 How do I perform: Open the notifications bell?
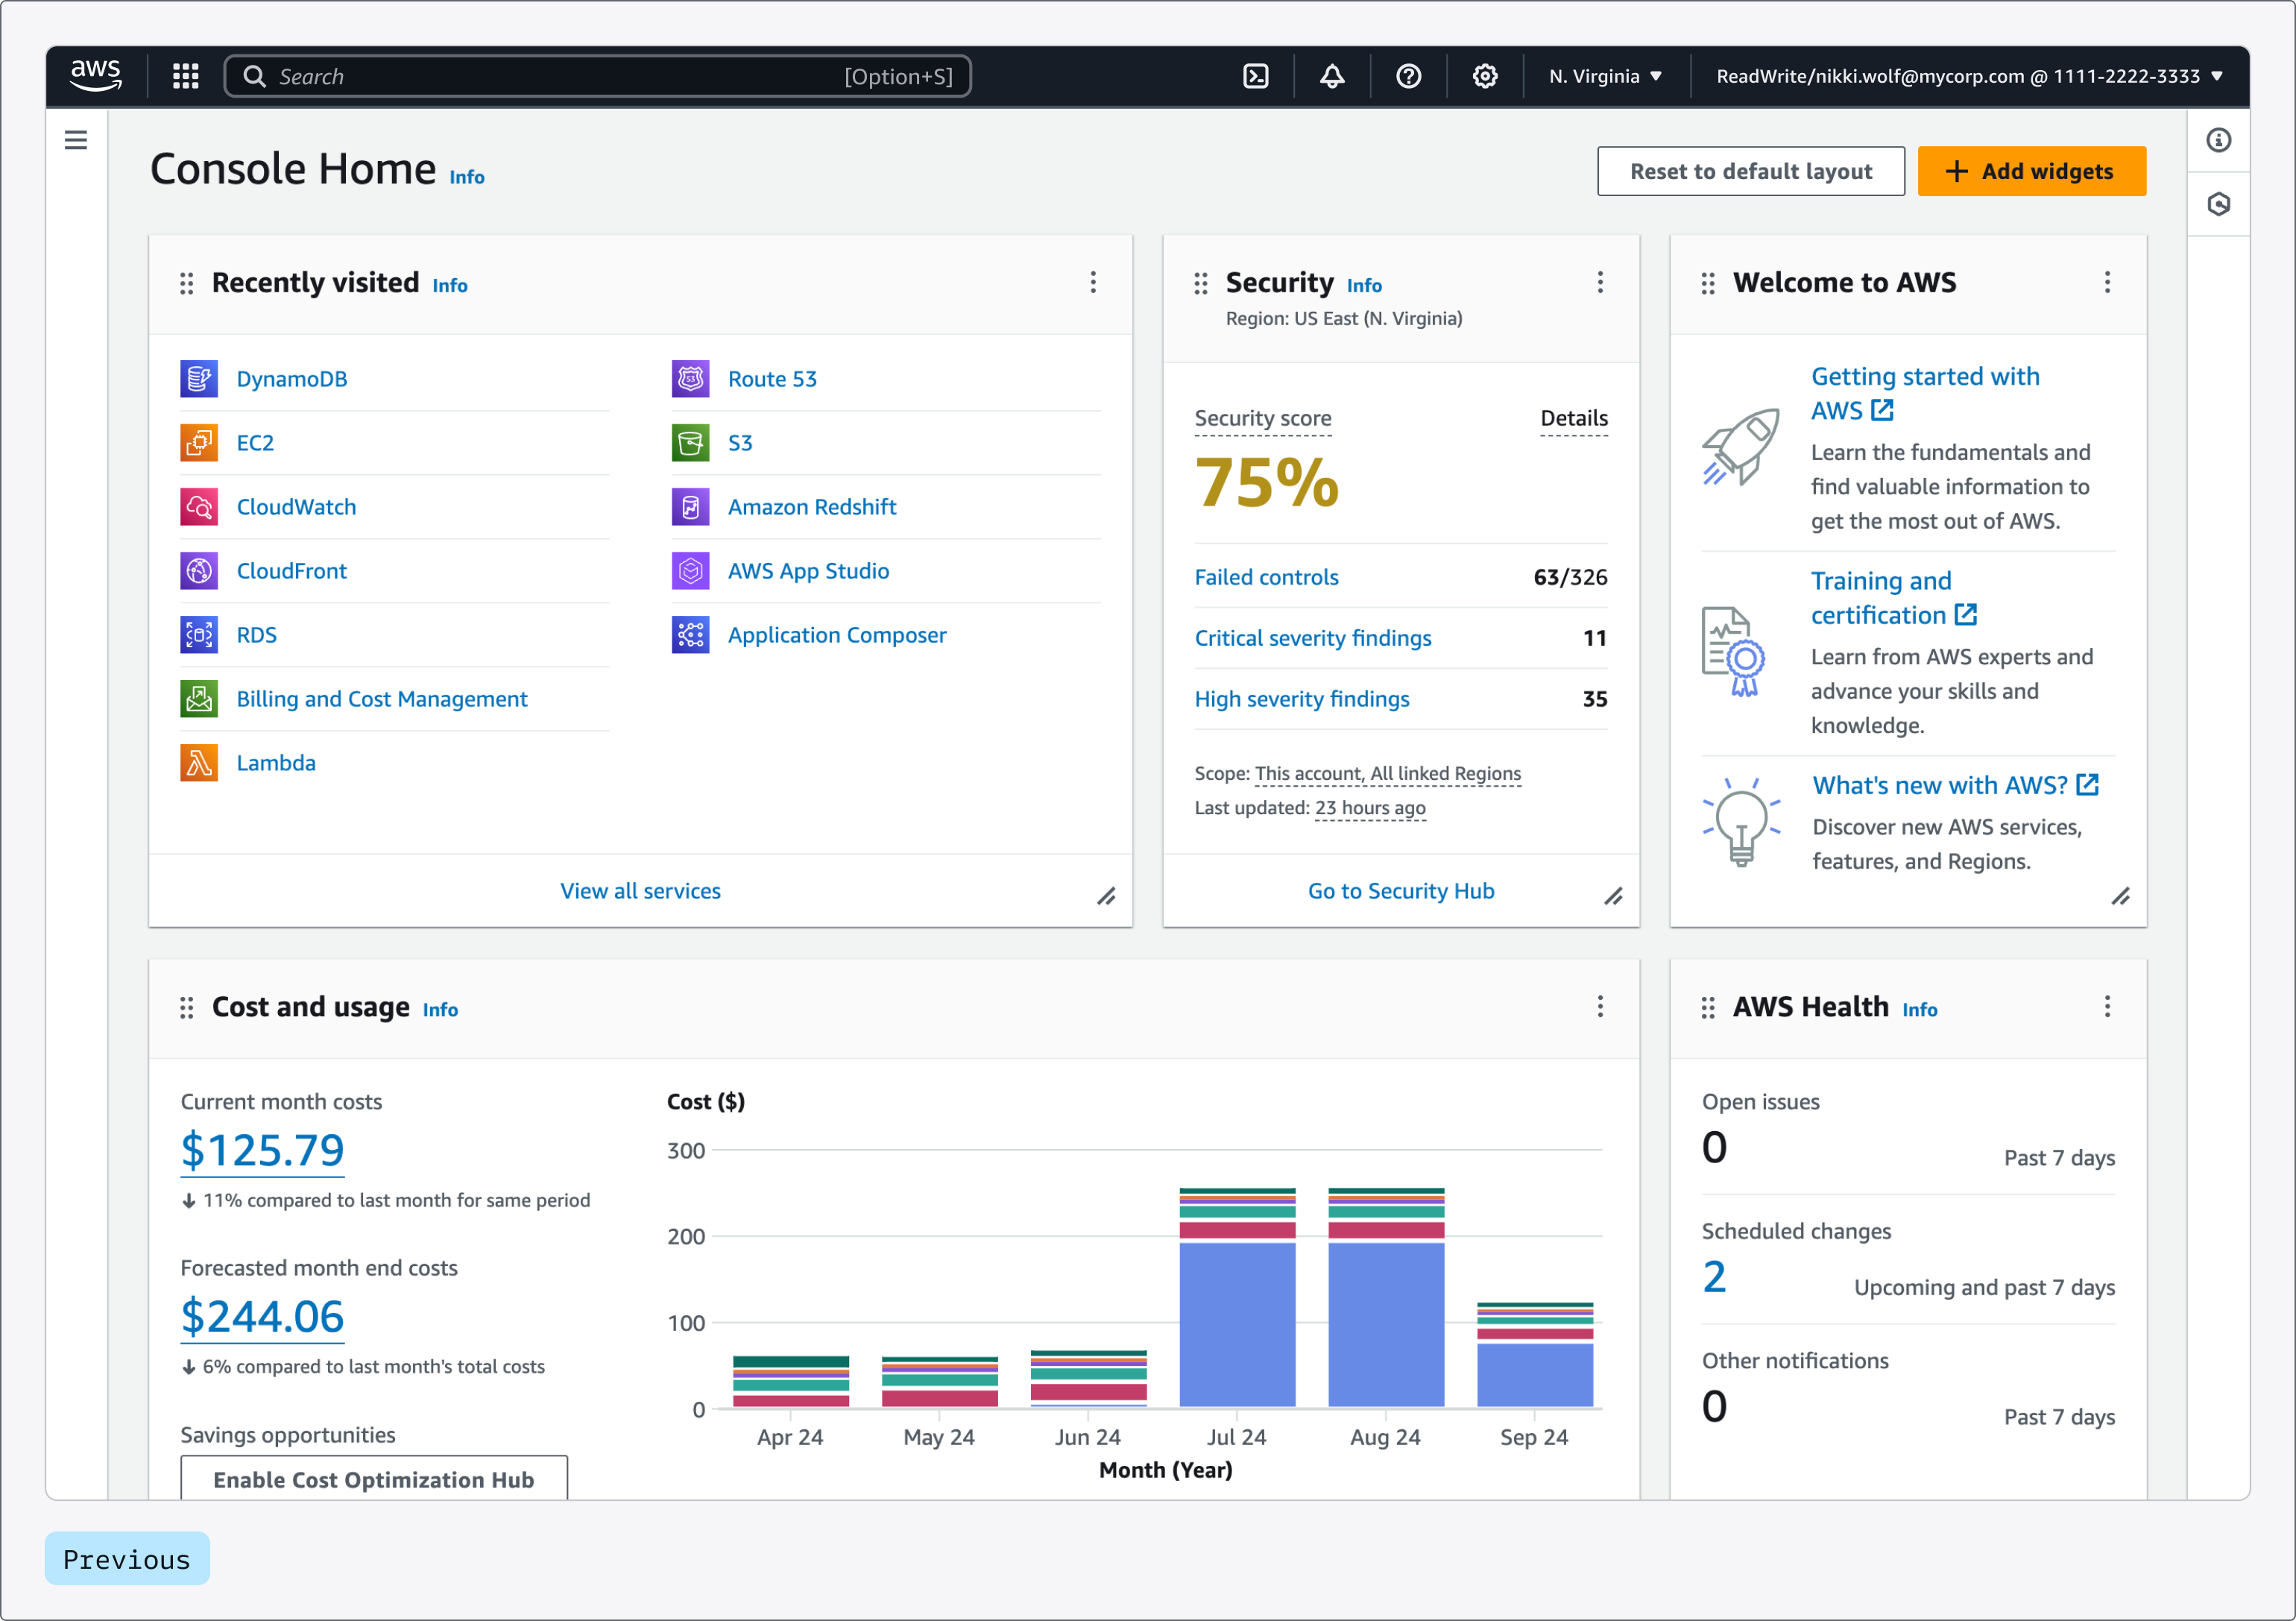1332,75
